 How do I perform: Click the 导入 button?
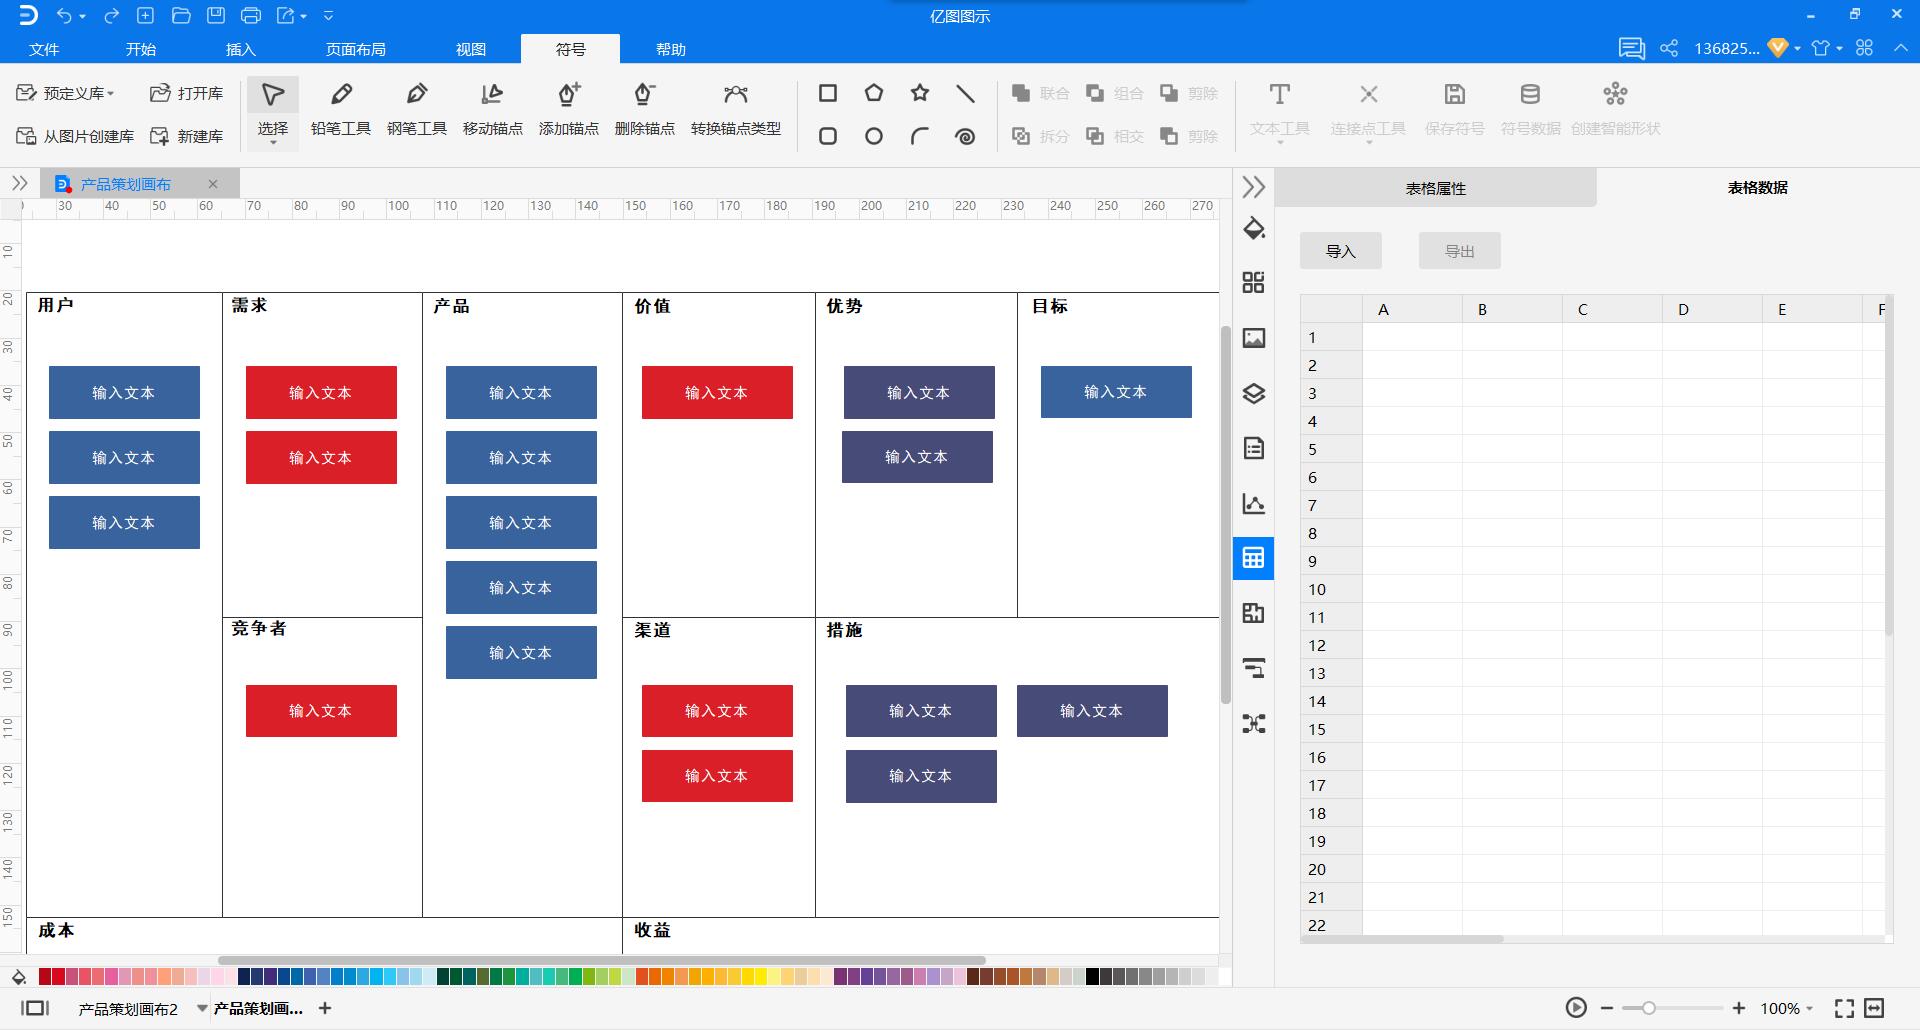1340,251
